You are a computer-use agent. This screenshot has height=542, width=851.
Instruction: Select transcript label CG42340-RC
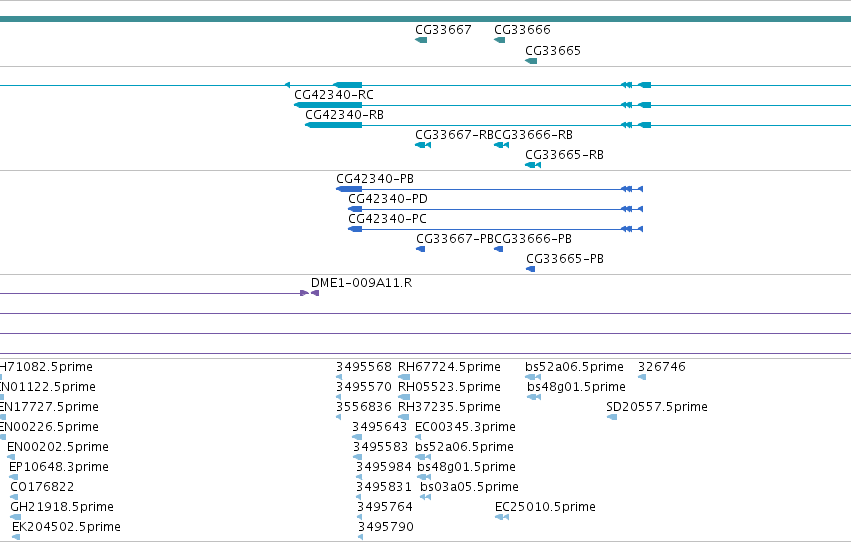click(334, 95)
